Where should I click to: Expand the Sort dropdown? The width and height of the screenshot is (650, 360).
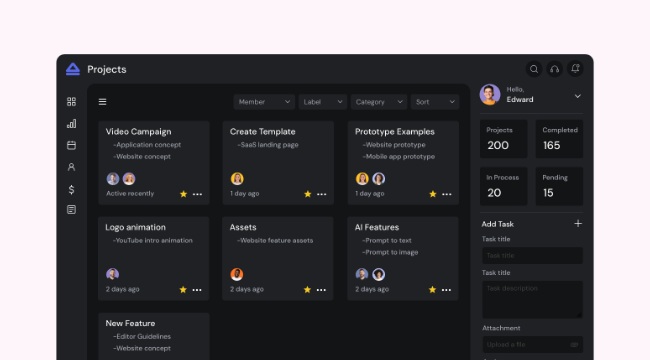[435, 102]
